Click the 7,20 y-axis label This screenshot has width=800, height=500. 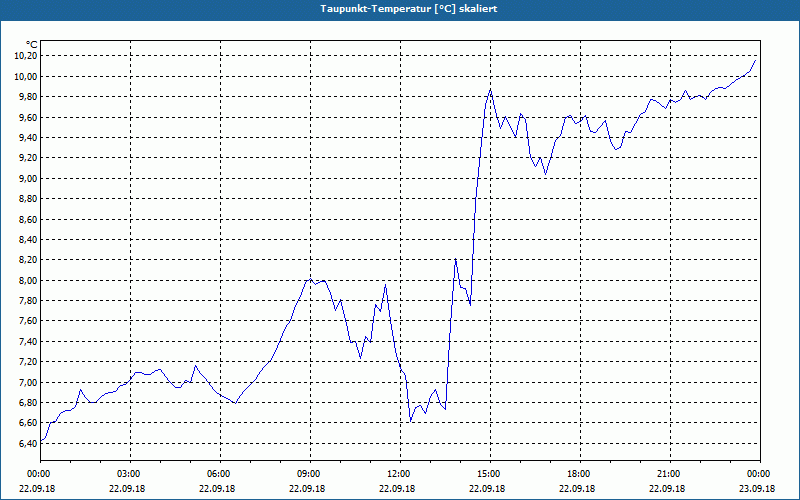click(28, 362)
